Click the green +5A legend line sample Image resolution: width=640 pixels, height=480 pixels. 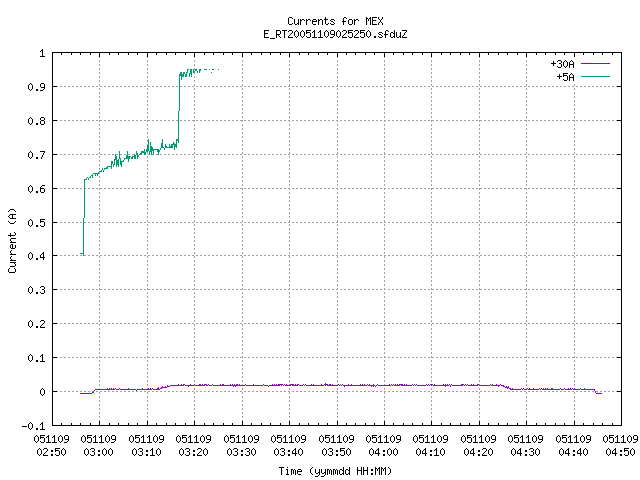pos(595,76)
